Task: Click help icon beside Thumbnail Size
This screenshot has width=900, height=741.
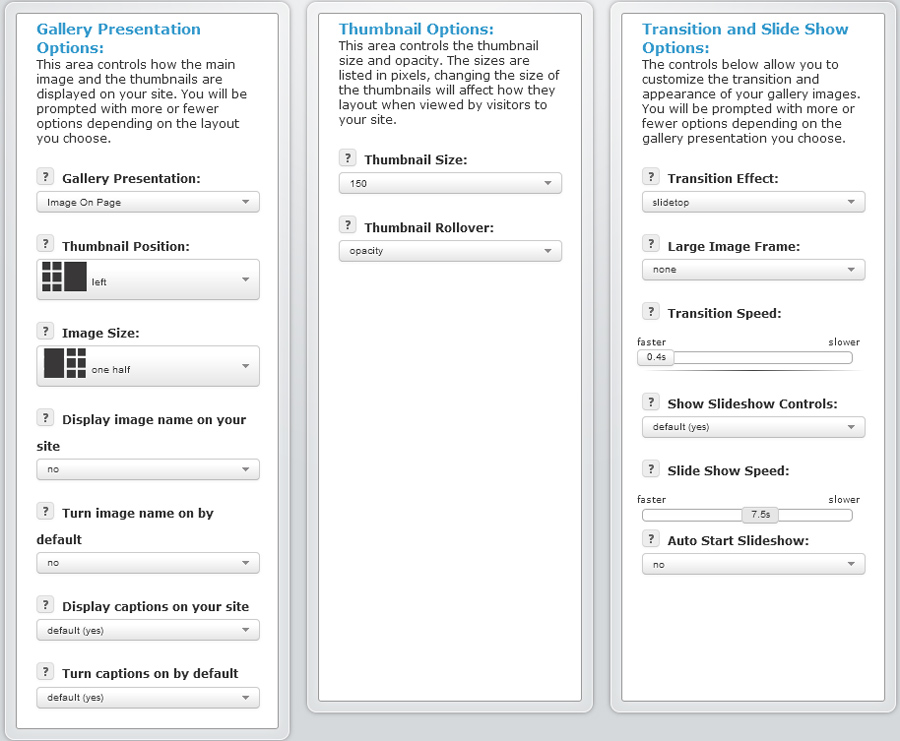Action: (x=347, y=158)
